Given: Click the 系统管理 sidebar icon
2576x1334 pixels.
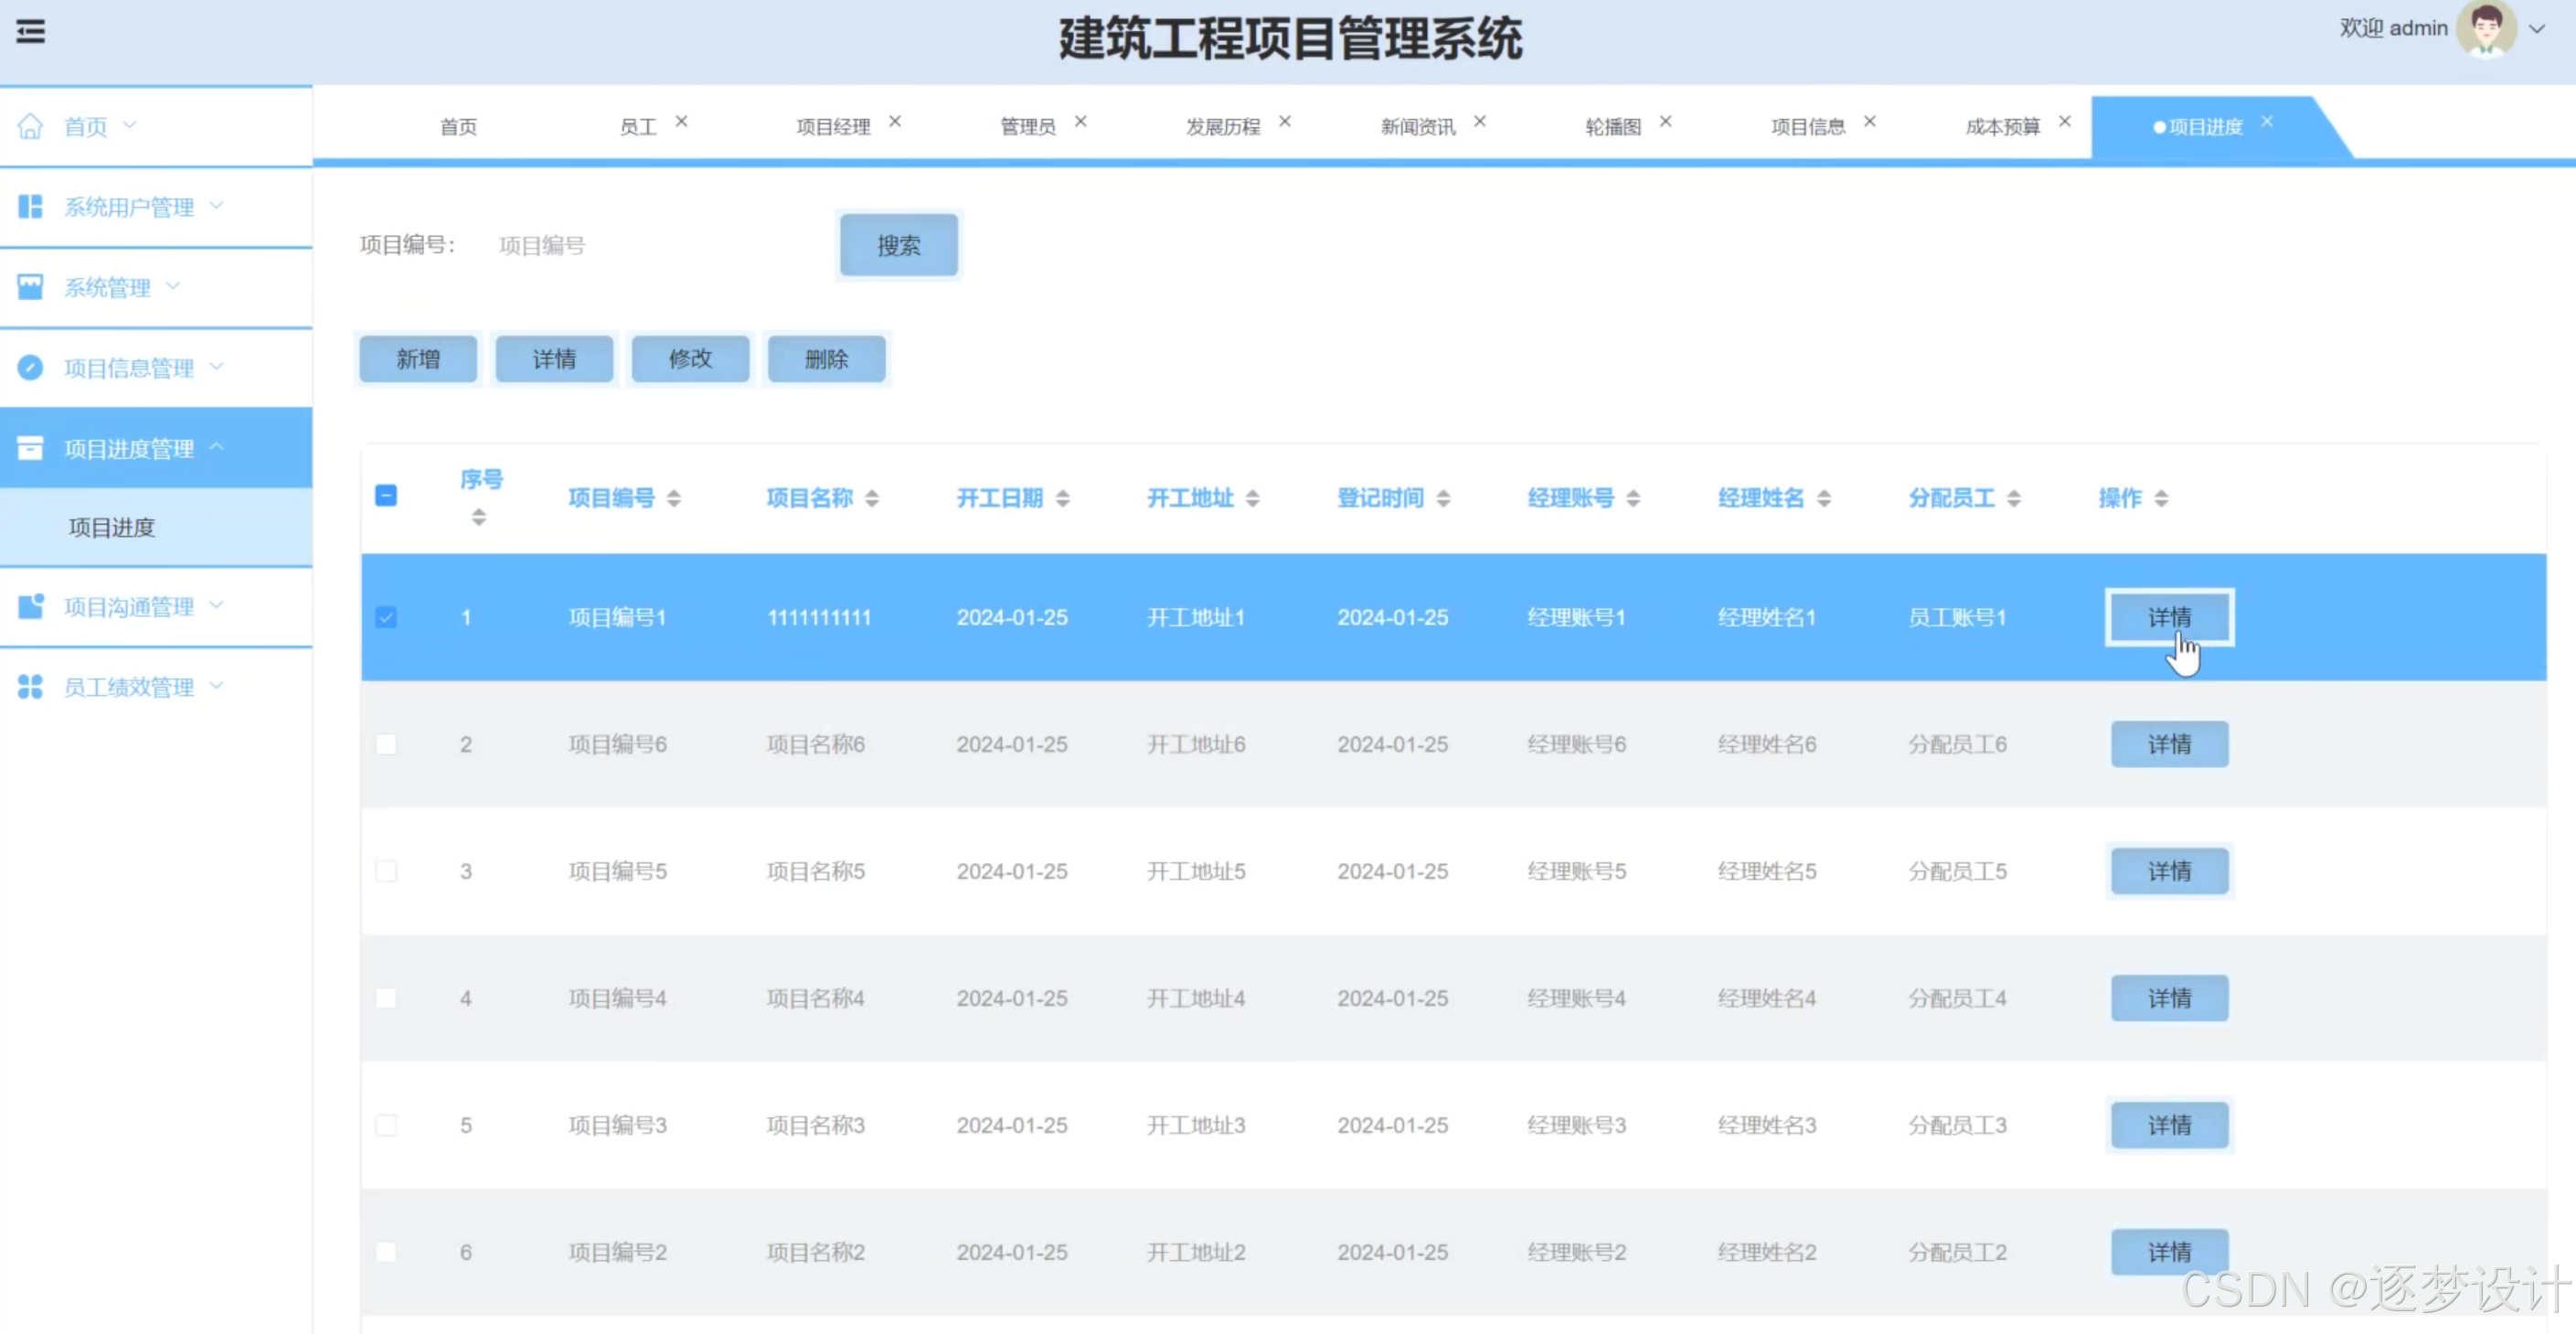Looking at the screenshot, I should (x=31, y=287).
